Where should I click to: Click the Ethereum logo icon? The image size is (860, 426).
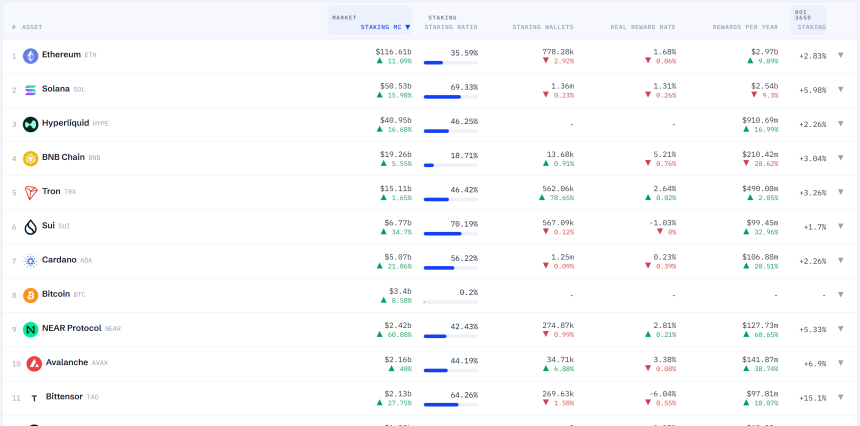click(30, 56)
